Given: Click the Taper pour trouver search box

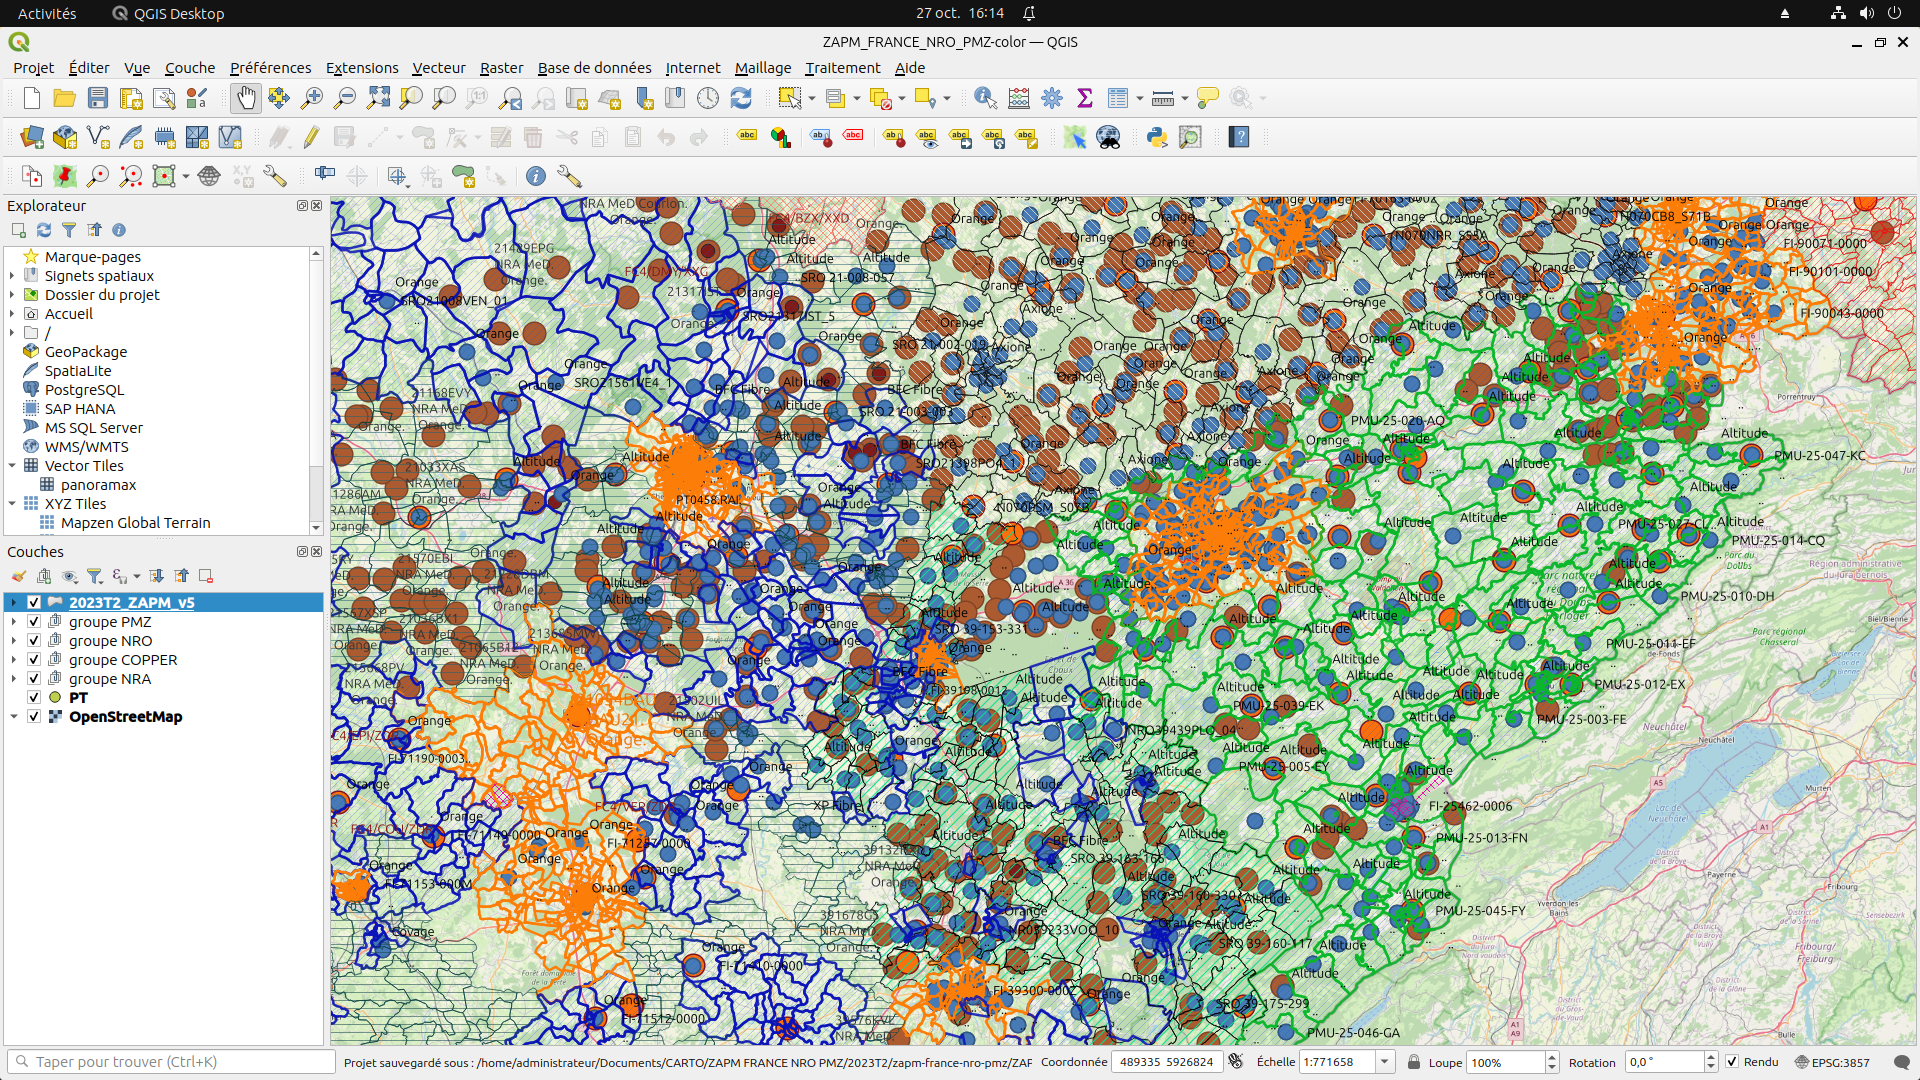Looking at the screenshot, I should coord(172,1062).
